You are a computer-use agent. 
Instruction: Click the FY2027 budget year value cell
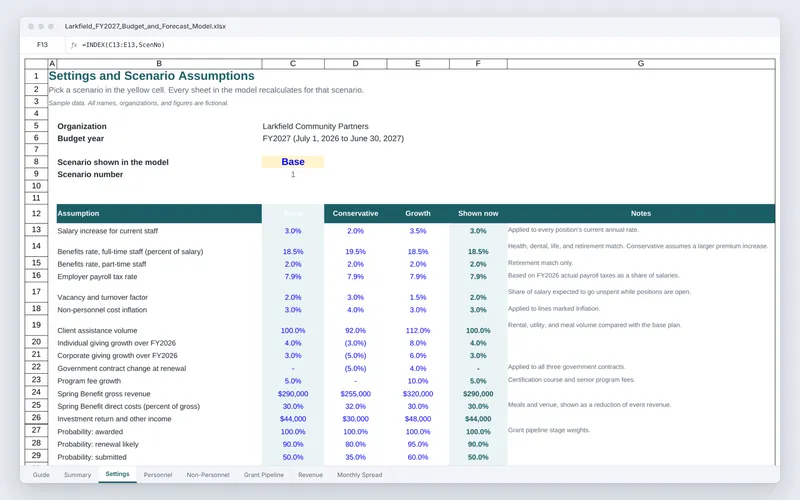(333, 138)
